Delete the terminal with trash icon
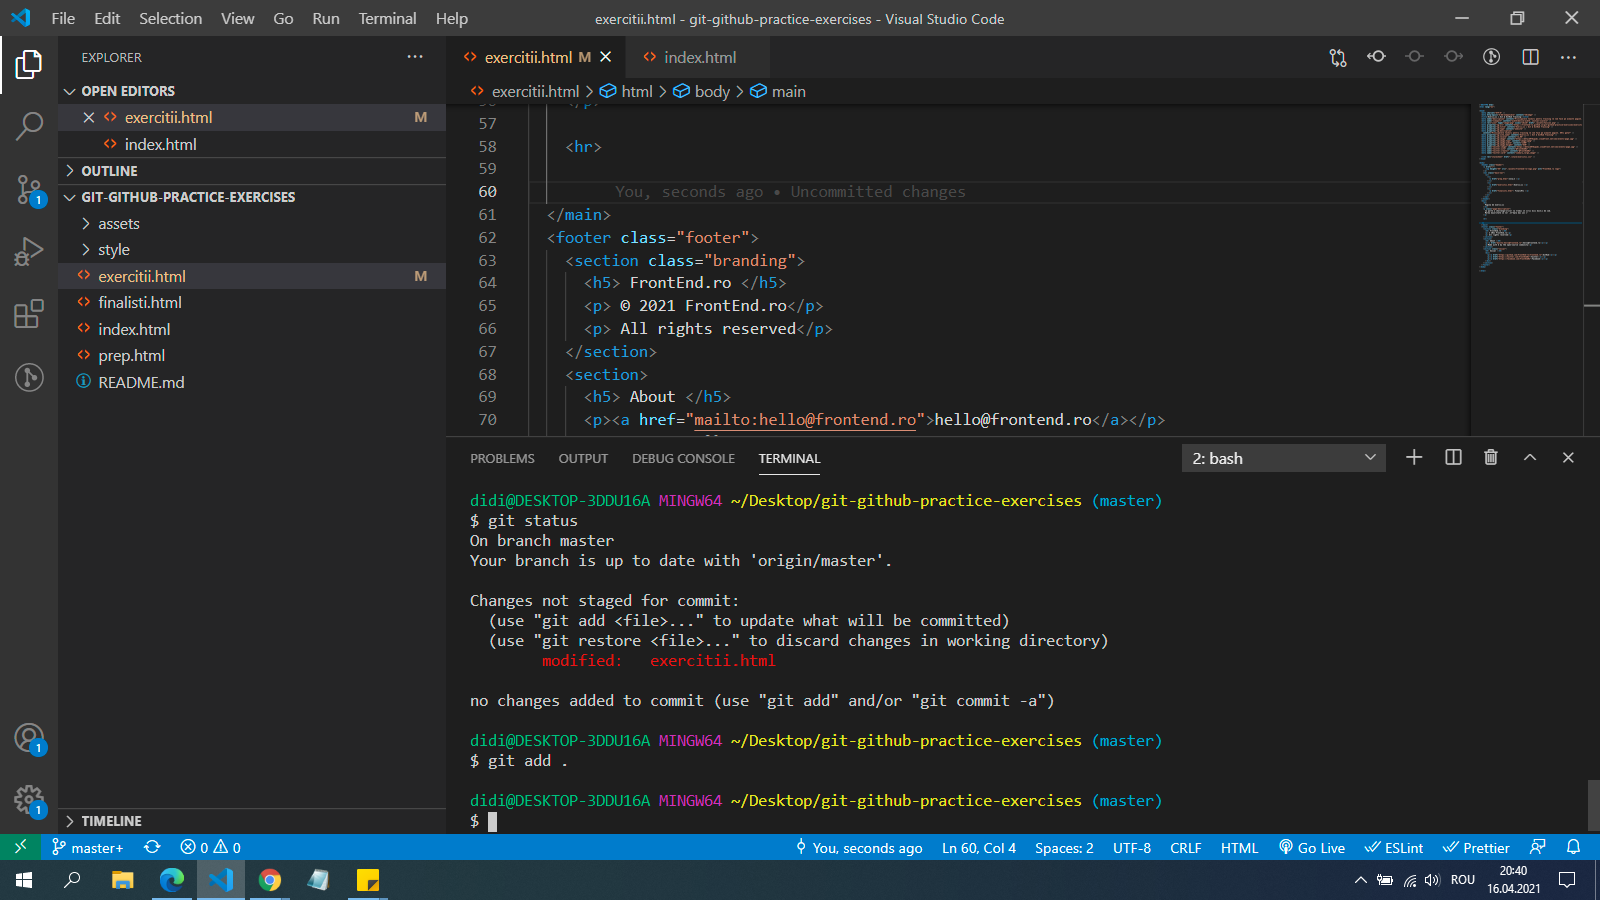The image size is (1600, 900). tap(1491, 457)
